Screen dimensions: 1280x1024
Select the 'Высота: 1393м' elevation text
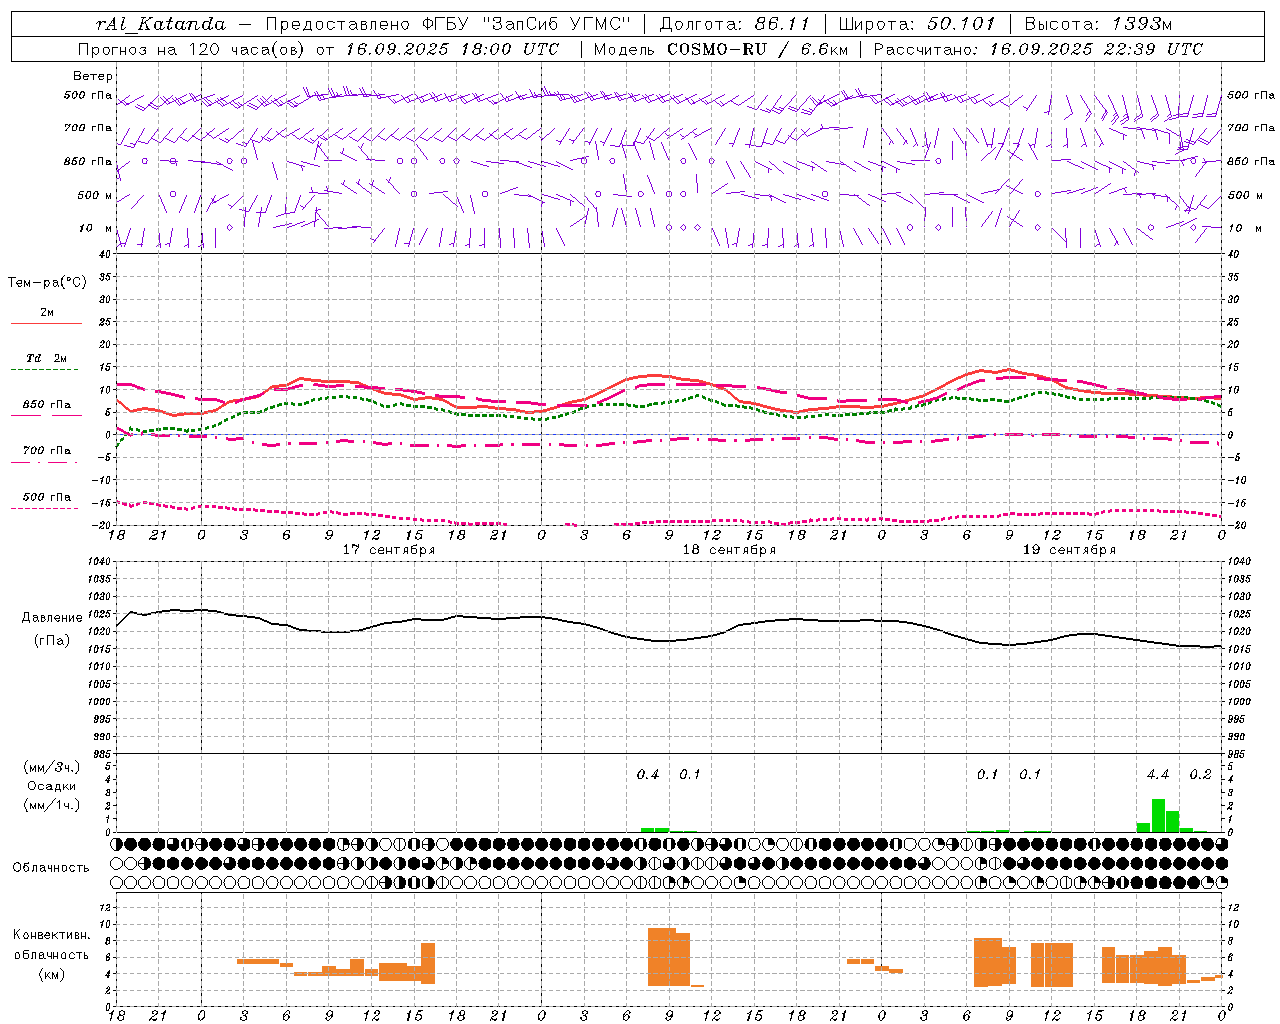[x=1099, y=24]
